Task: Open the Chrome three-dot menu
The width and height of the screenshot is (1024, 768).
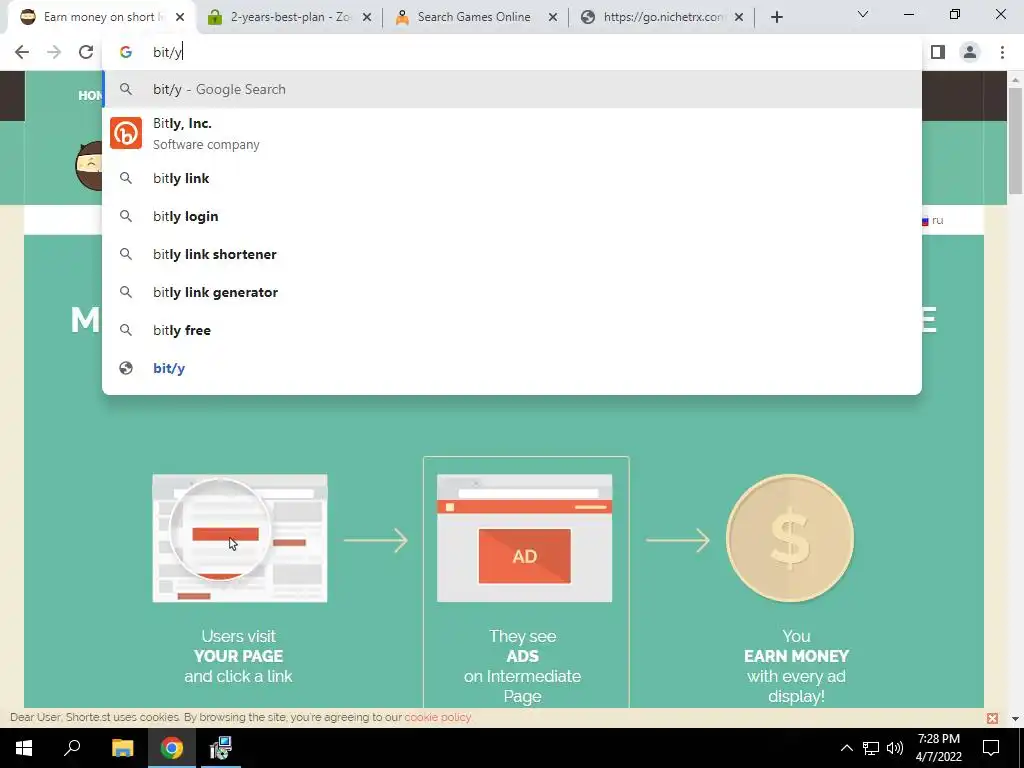Action: (1002, 52)
